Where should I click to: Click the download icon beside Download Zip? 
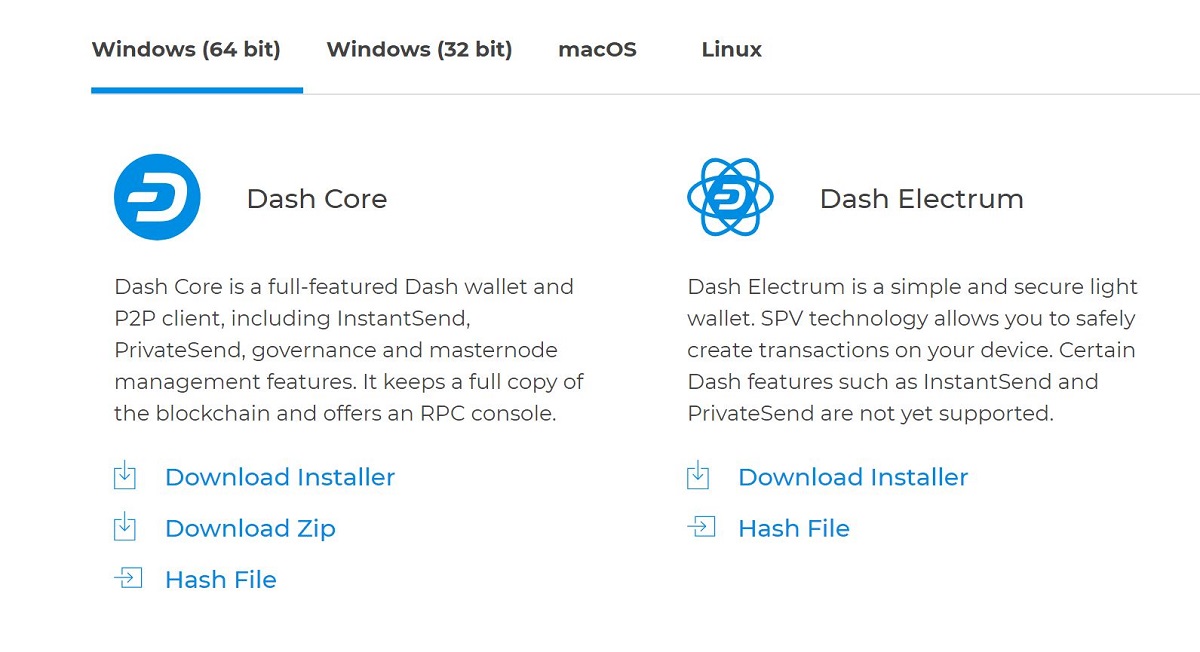tap(124, 527)
